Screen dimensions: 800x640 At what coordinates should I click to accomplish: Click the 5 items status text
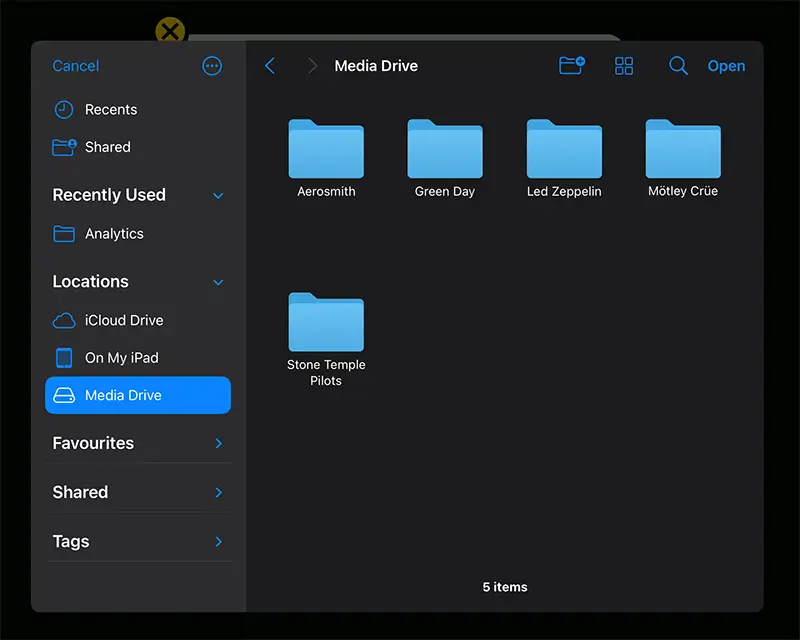coord(505,587)
